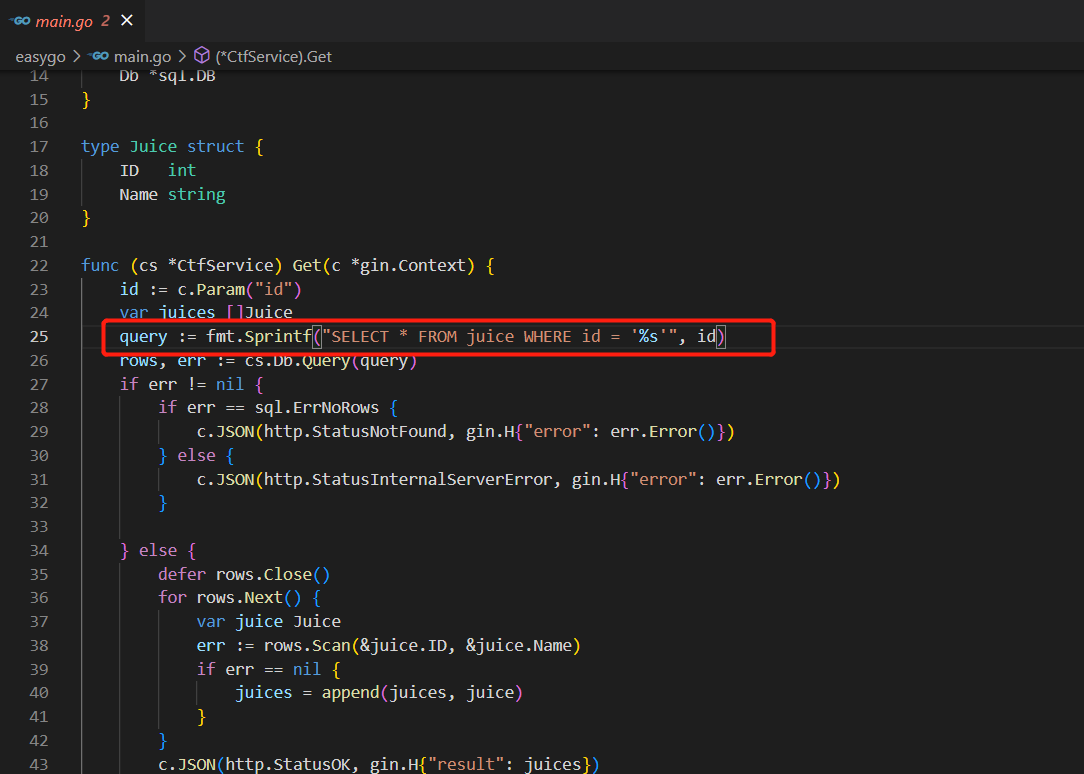1084x774 pixels.
Task: Click the problems count badge on the tab
Action: [105, 21]
